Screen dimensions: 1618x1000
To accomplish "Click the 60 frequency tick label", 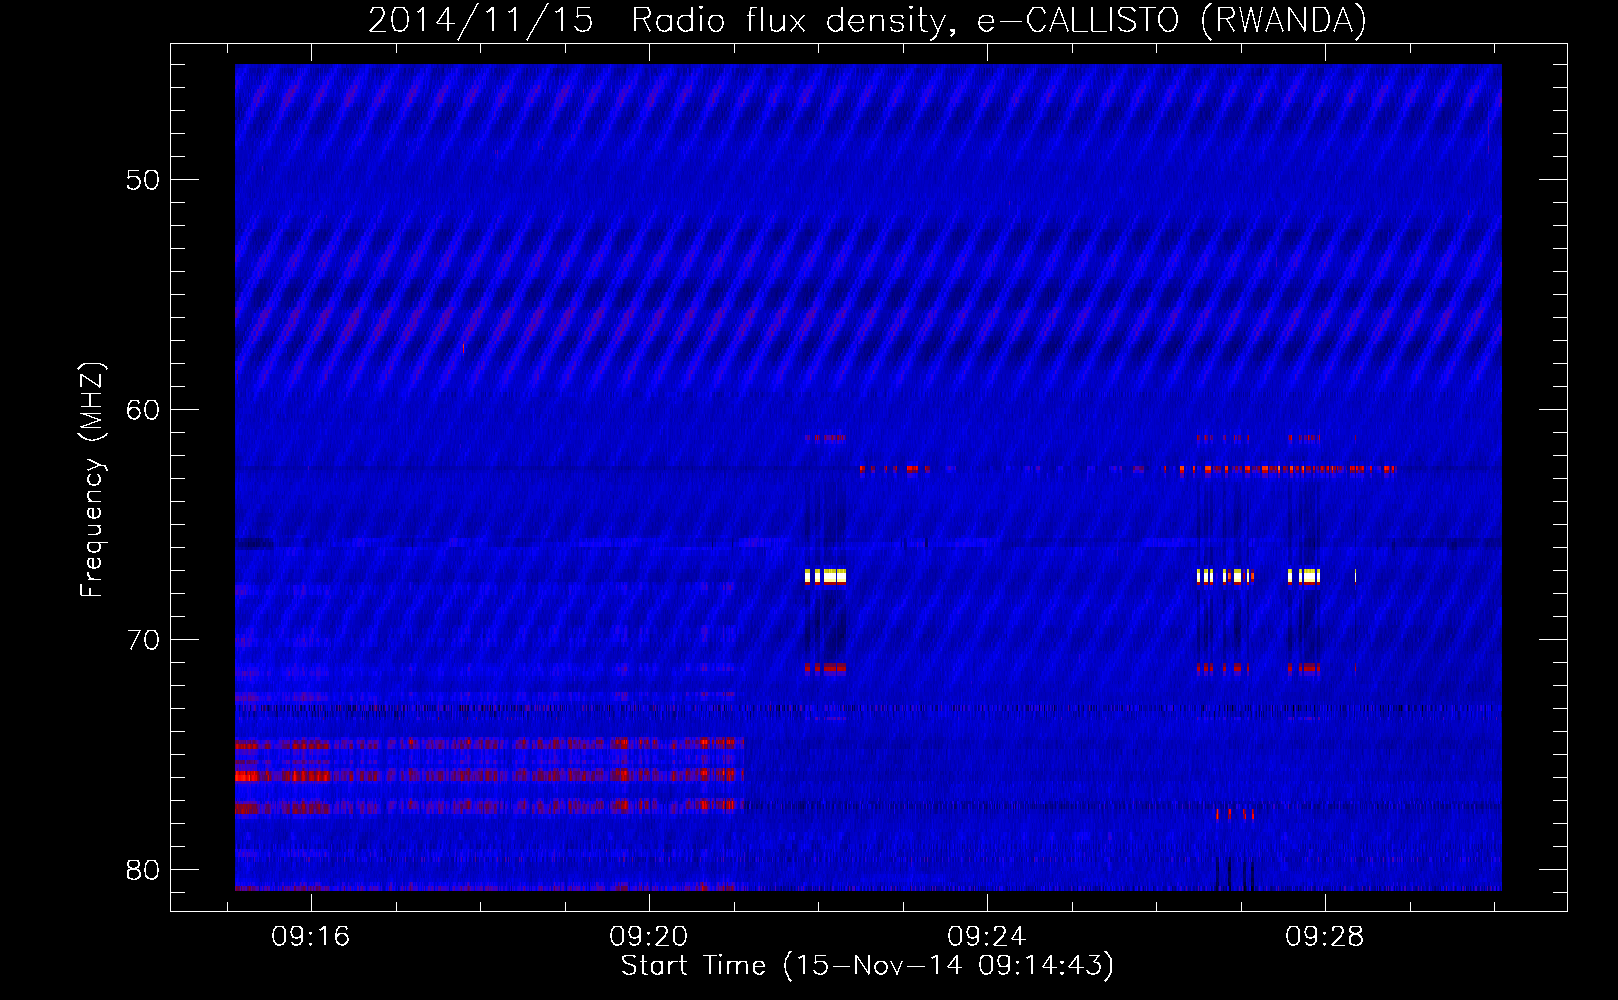I will click(143, 410).
